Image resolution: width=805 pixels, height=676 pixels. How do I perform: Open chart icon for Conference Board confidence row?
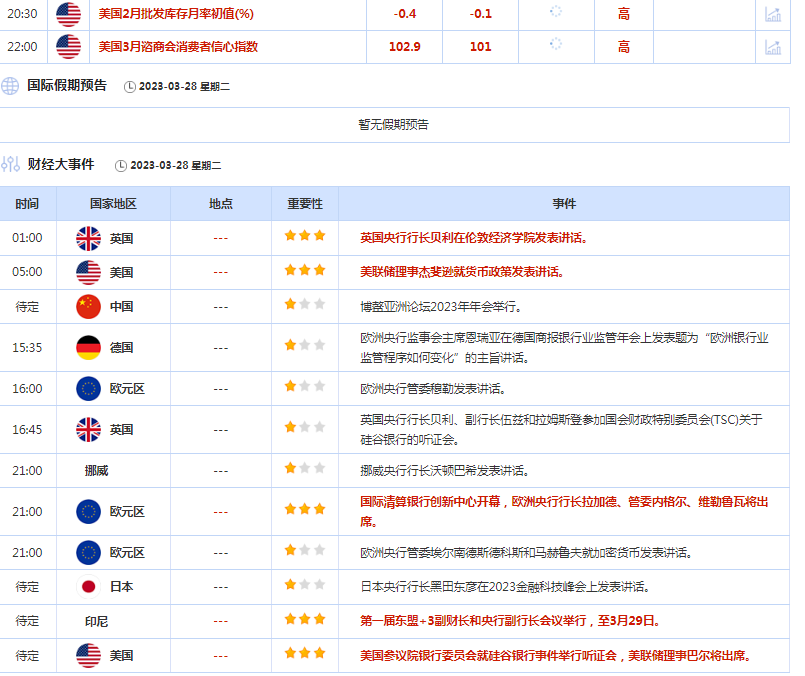point(772,46)
